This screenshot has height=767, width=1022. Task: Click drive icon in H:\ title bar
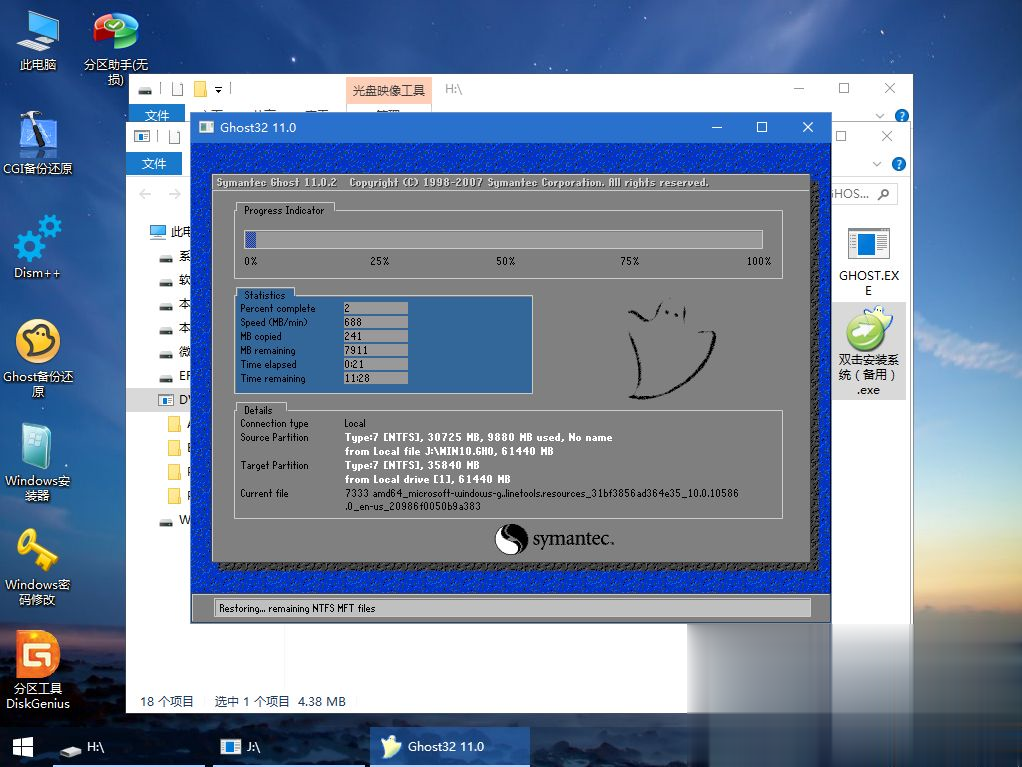point(145,90)
